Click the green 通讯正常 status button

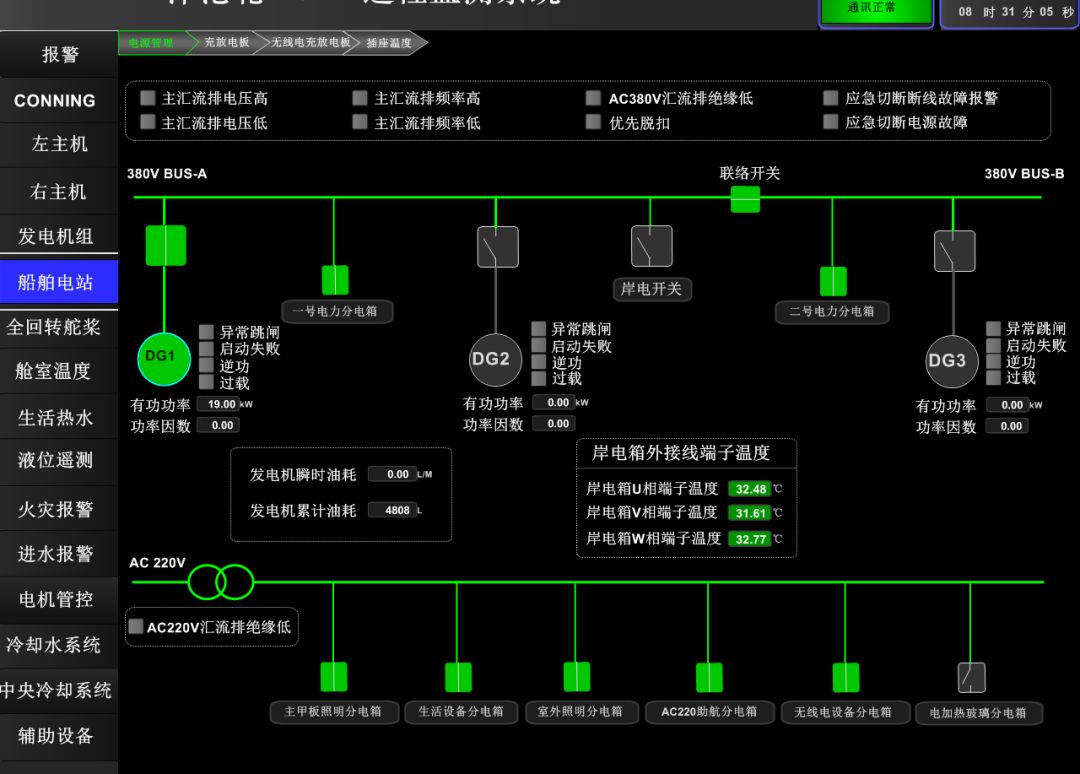(871, 10)
